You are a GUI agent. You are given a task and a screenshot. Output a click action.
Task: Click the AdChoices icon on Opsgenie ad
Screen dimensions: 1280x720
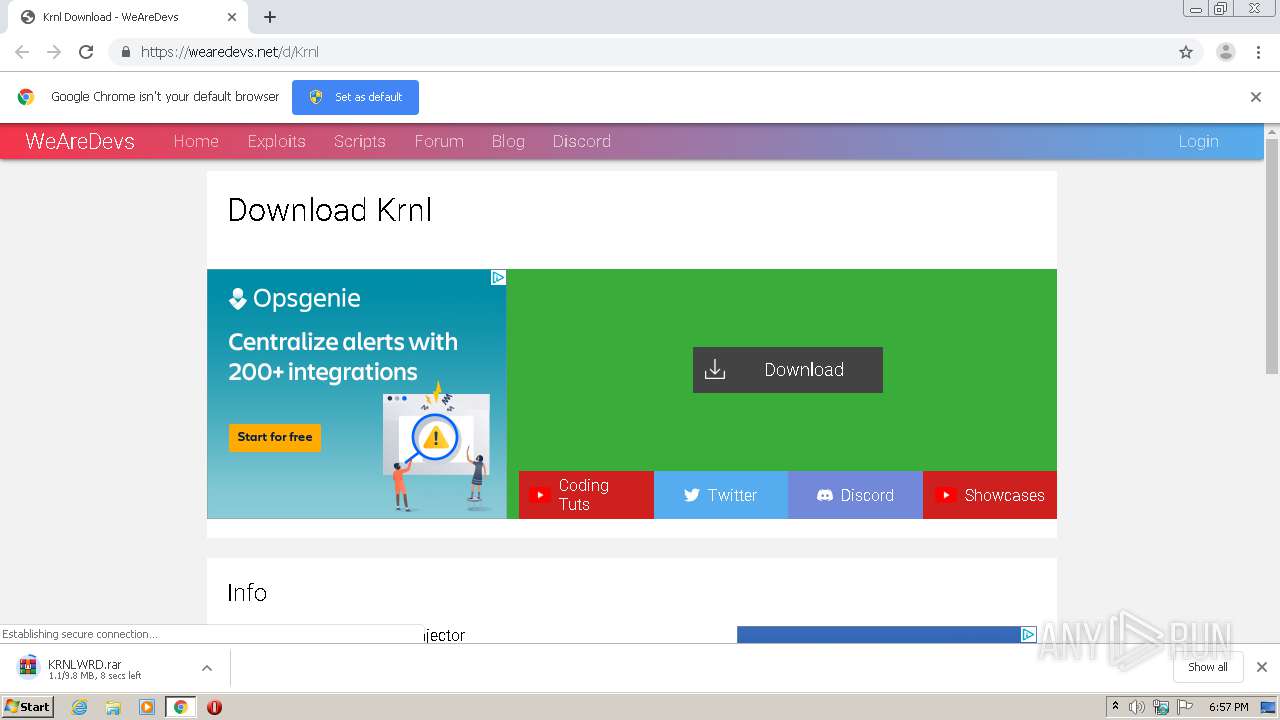[x=498, y=277]
